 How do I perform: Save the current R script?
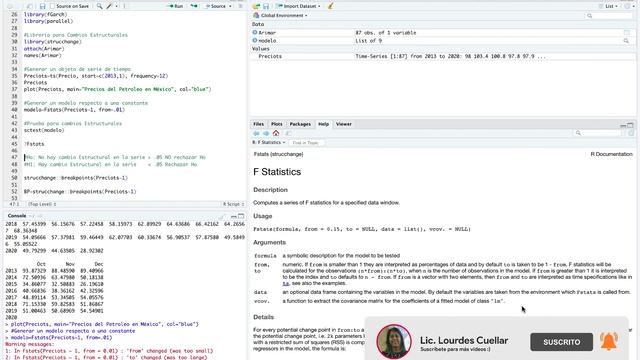pos(42,6)
